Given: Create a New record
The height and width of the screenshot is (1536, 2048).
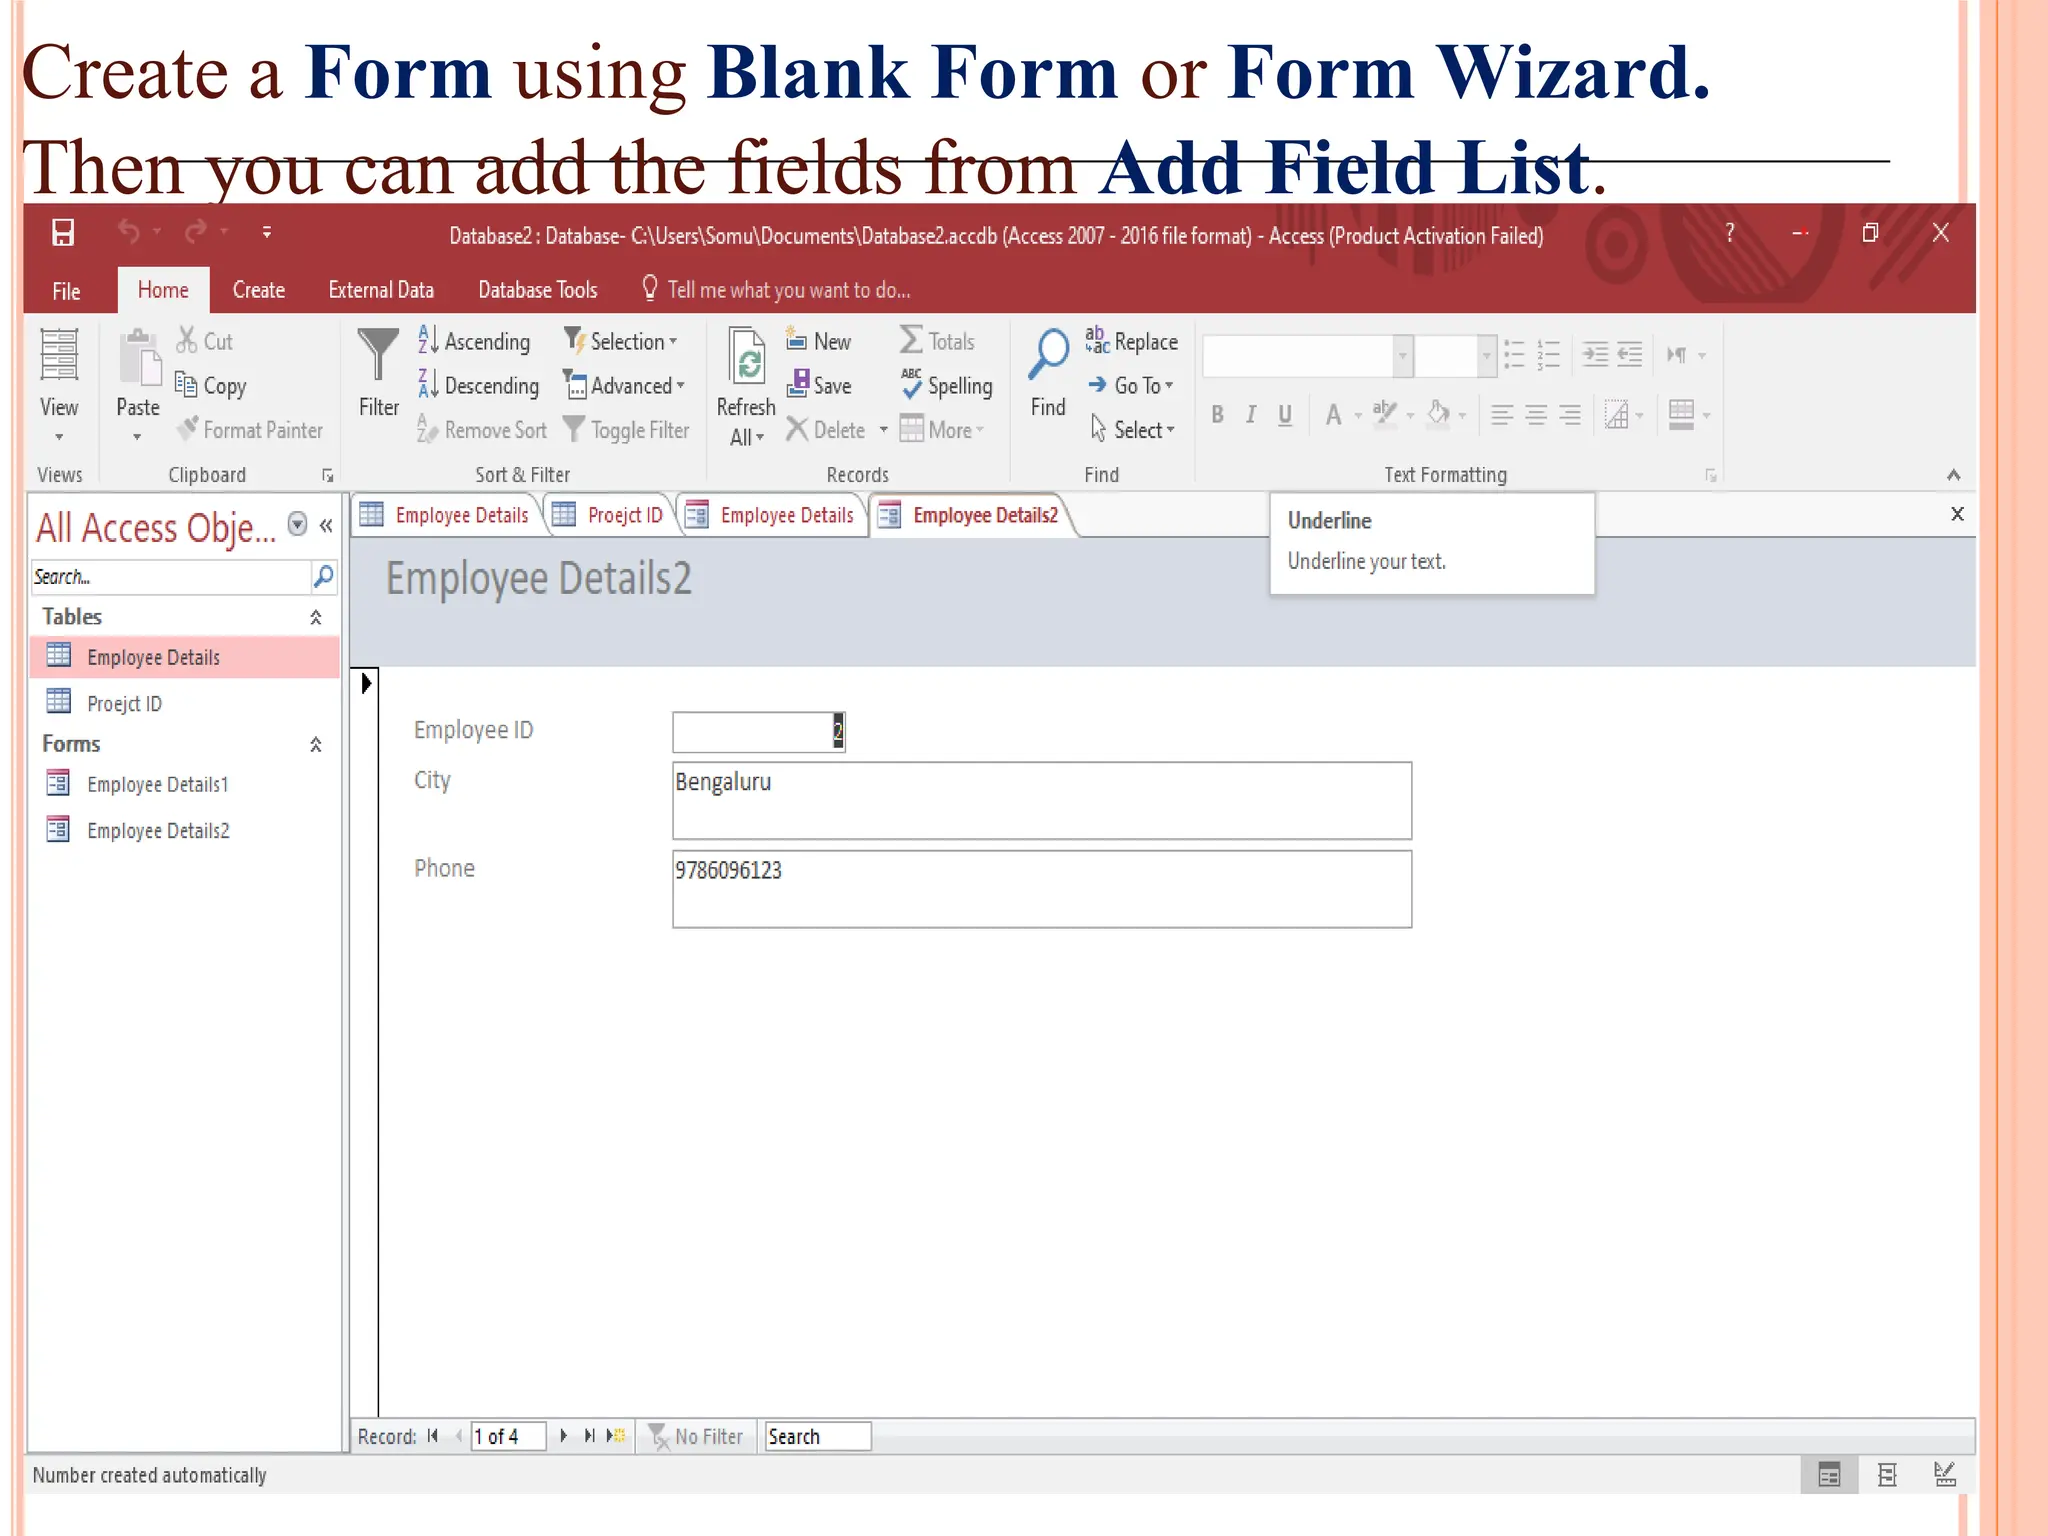Looking at the screenshot, I should coord(819,341).
